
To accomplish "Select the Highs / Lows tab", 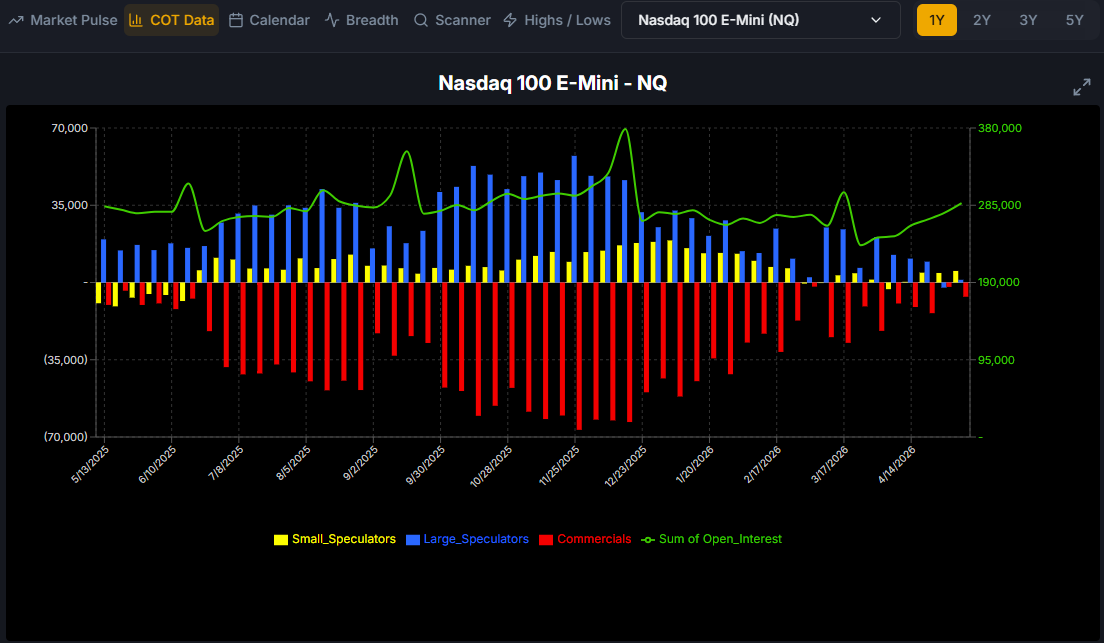I will pos(557,20).
